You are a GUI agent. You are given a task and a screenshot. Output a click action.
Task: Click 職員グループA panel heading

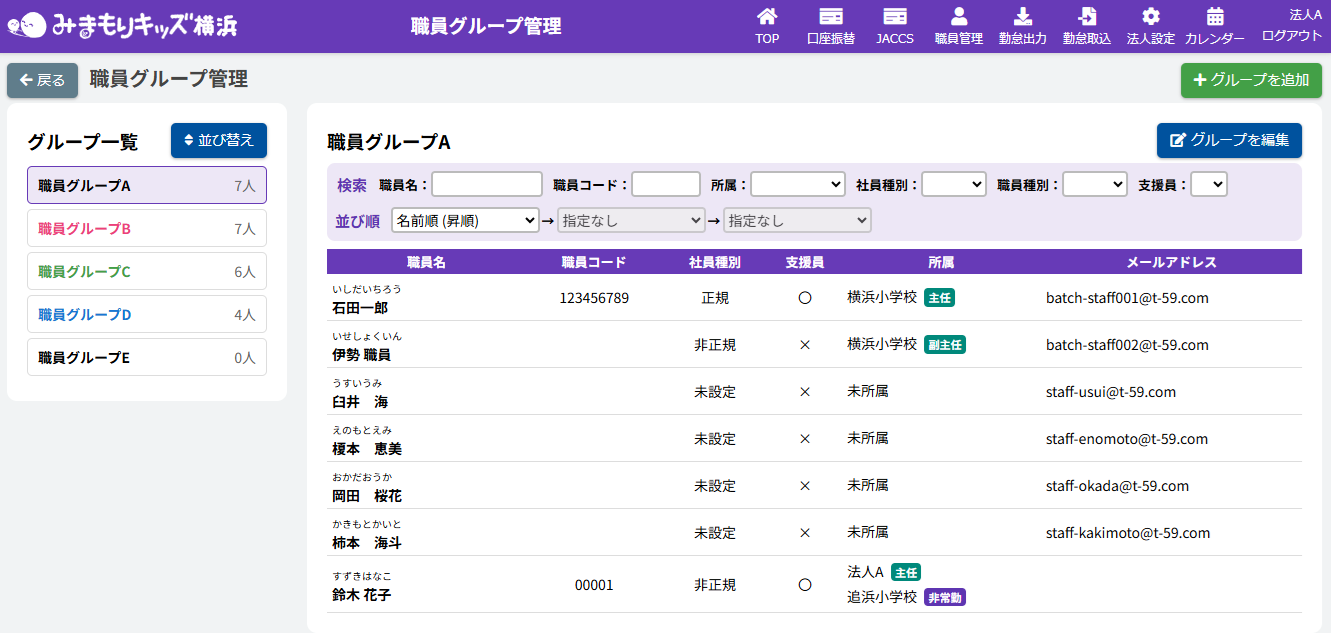[x=389, y=142]
